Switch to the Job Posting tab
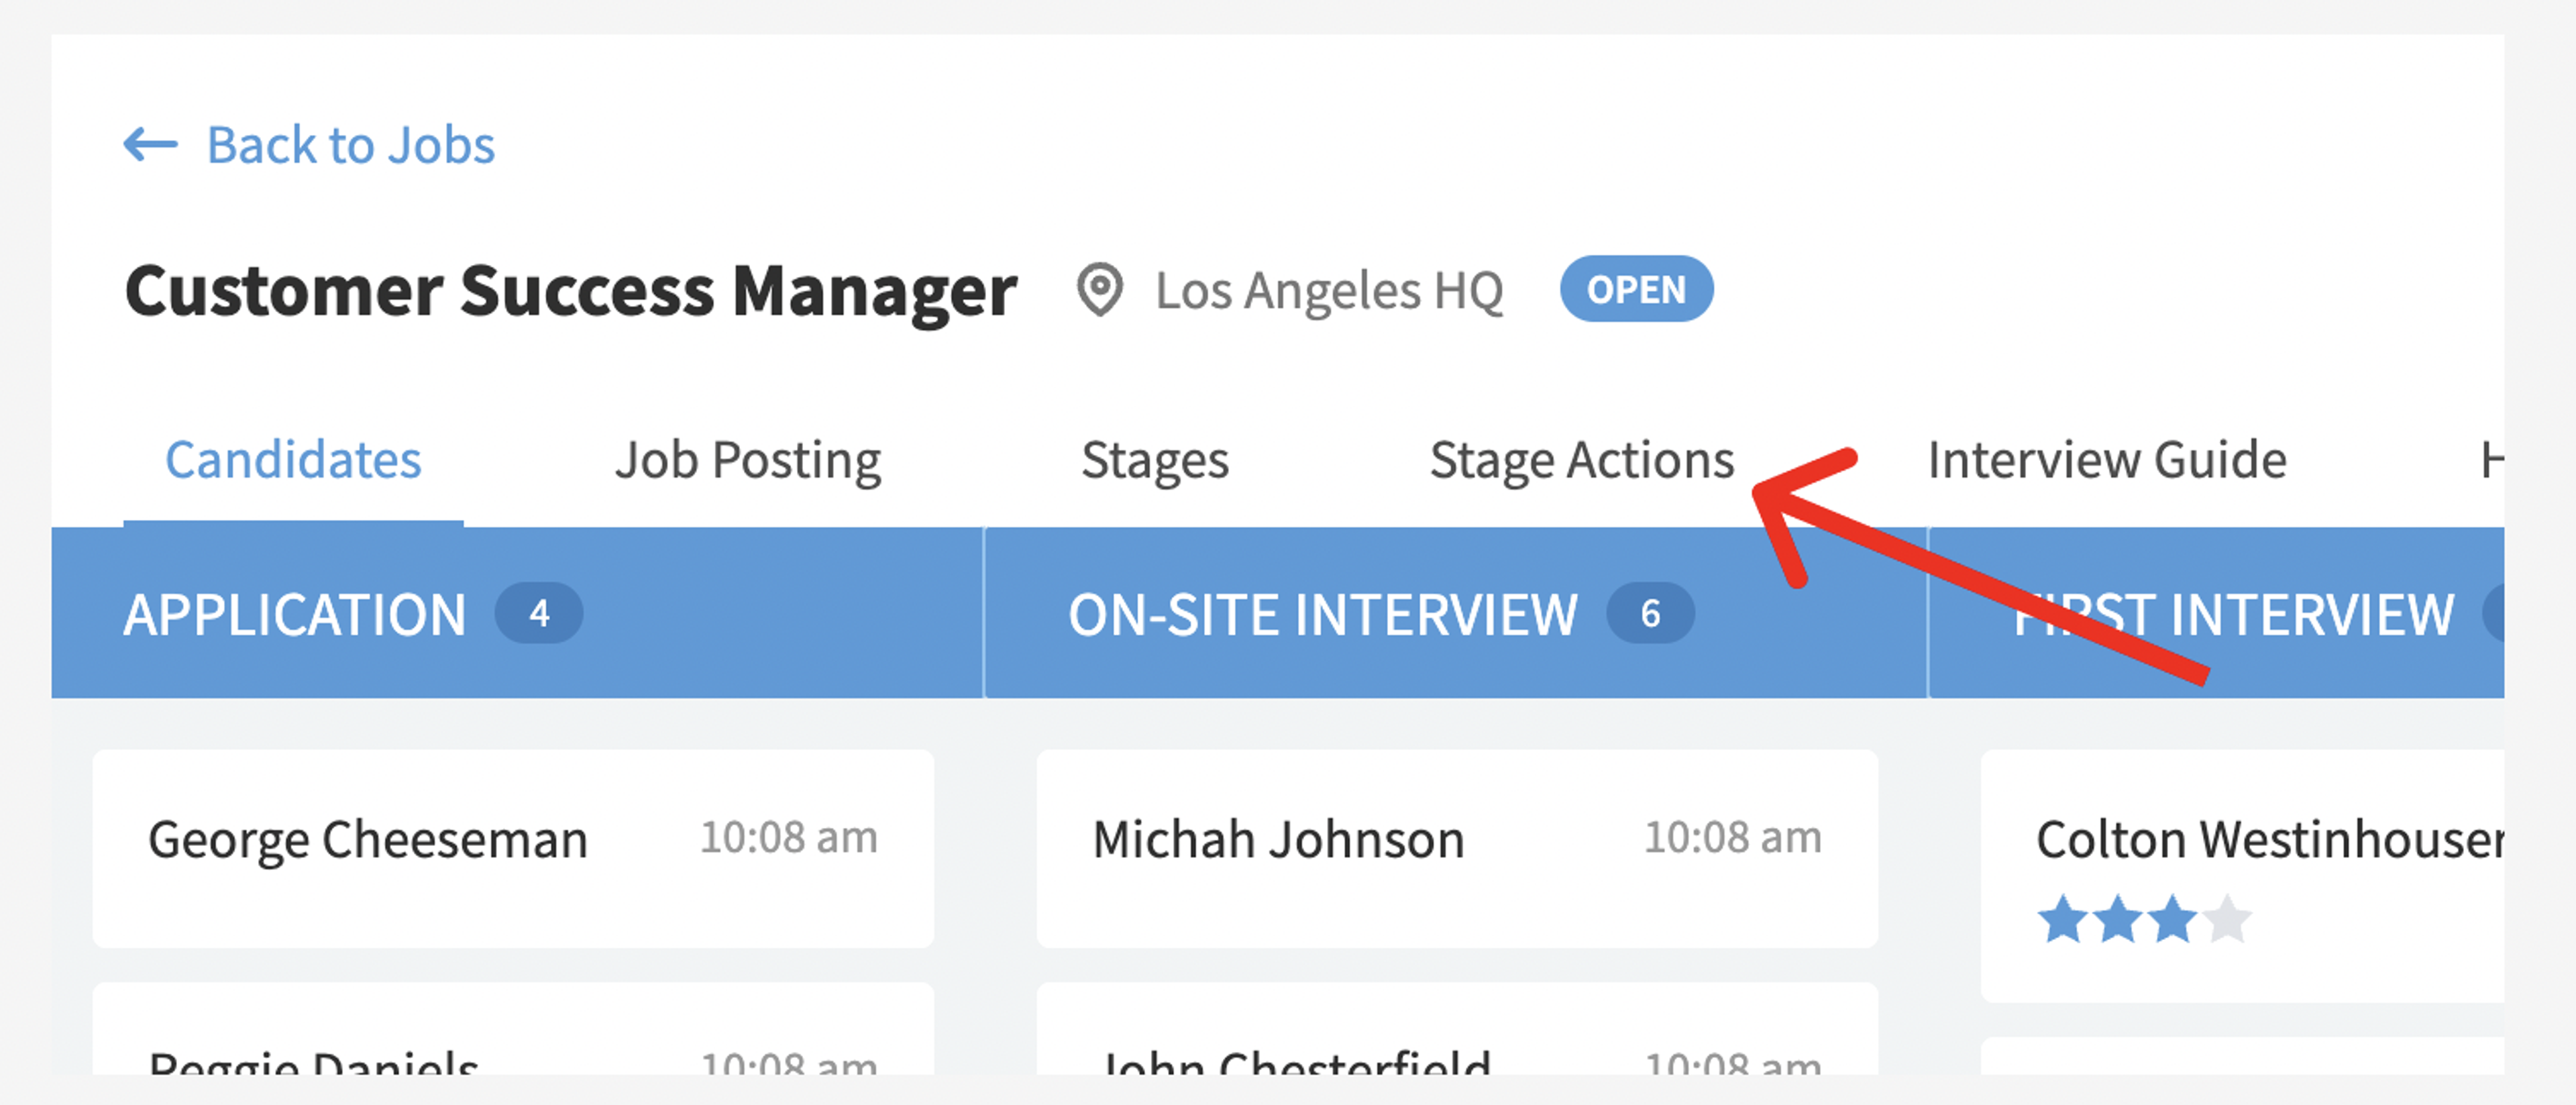This screenshot has height=1105, width=2576. point(747,461)
